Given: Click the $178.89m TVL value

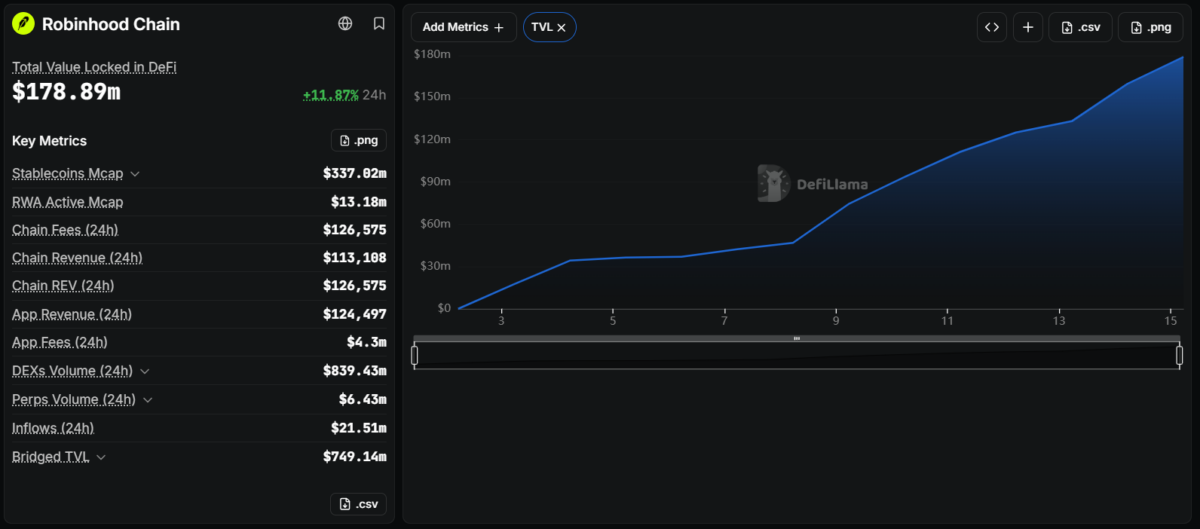Looking at the screenshot, I should (66, 93).
